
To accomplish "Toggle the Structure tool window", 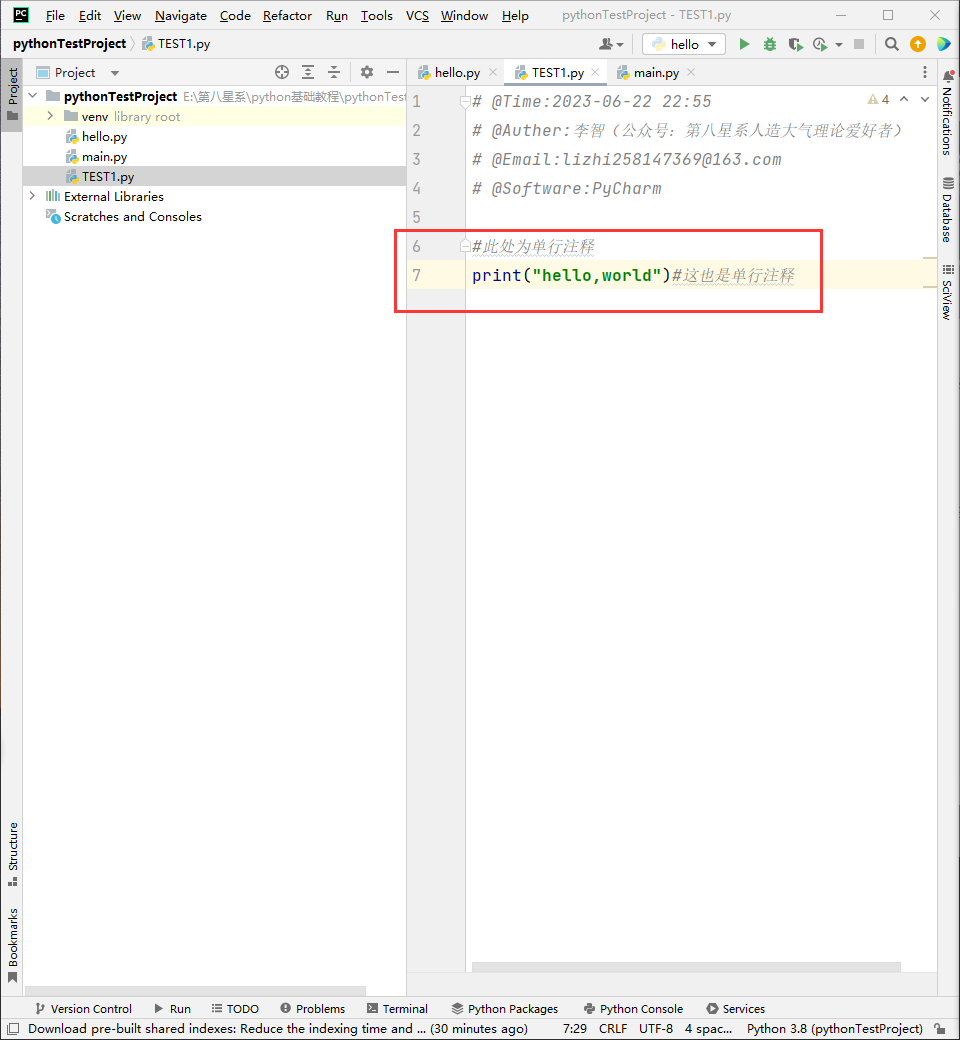I will point(12,854).
